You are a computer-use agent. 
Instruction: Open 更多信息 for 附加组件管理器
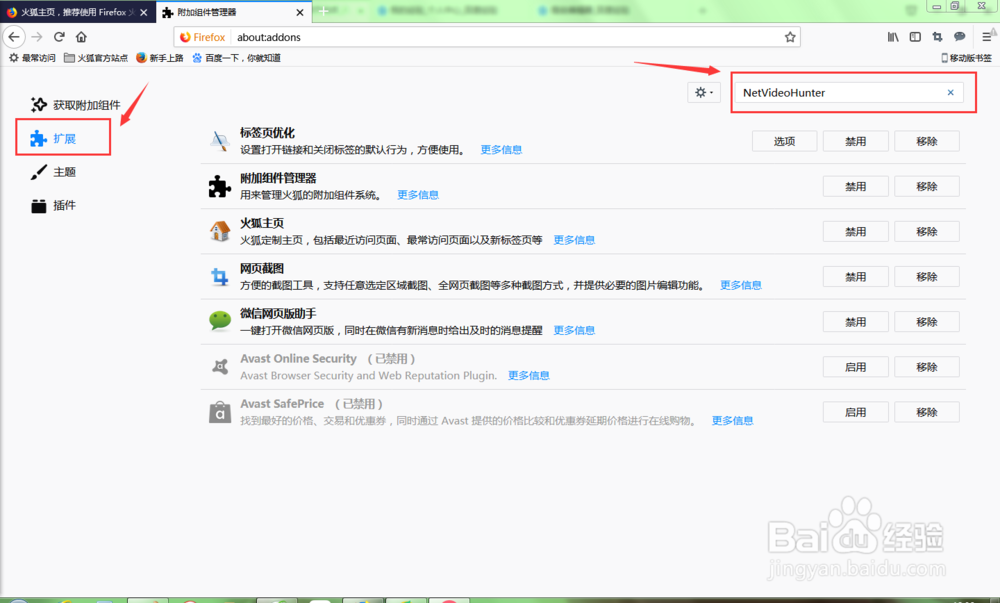pos(418,195)
